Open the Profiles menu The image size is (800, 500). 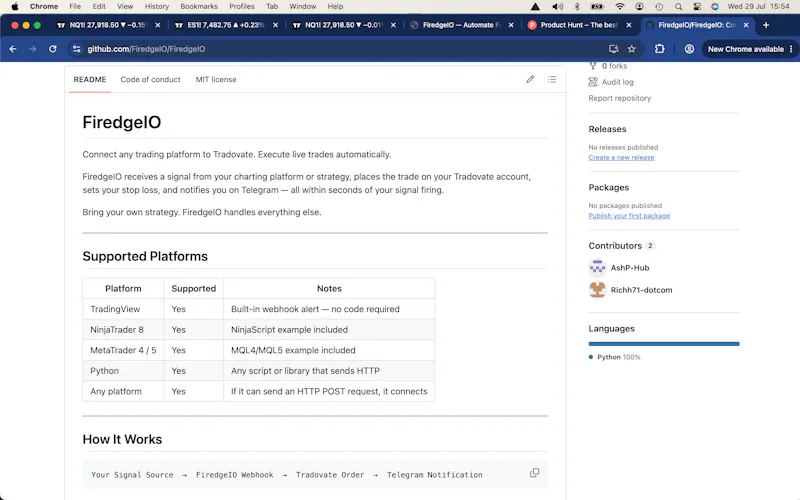click(242, 7)
